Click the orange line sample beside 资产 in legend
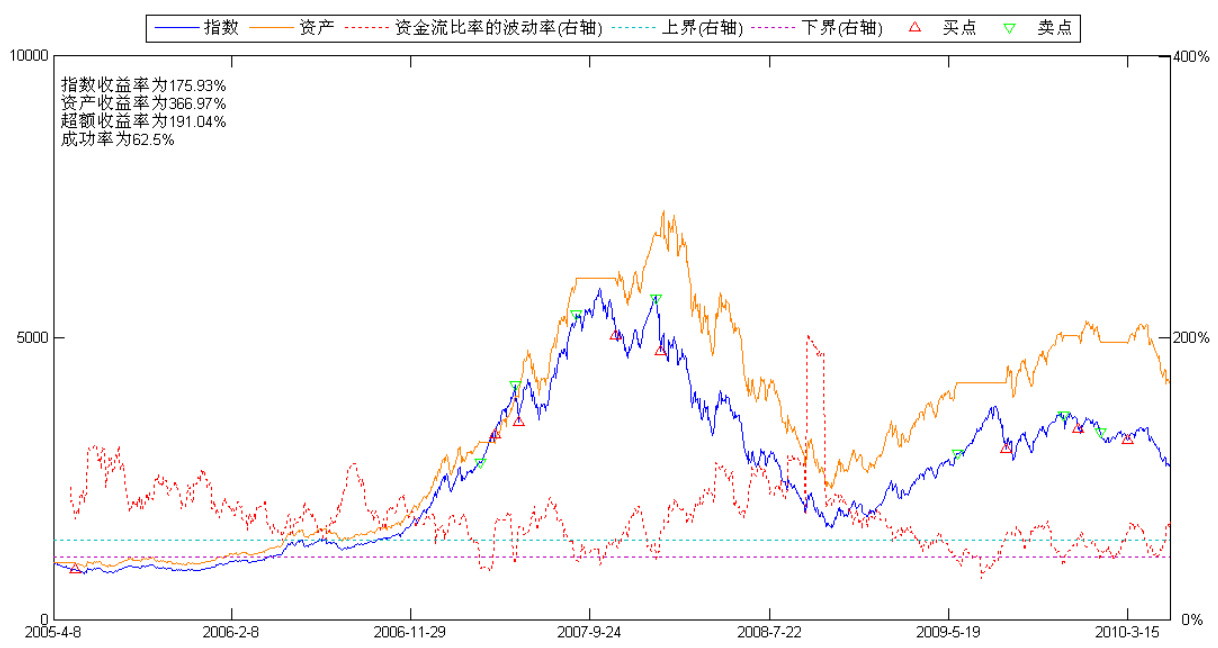Image resolution: width=1218 pixels, height=648 pixels. pos(272,28)
